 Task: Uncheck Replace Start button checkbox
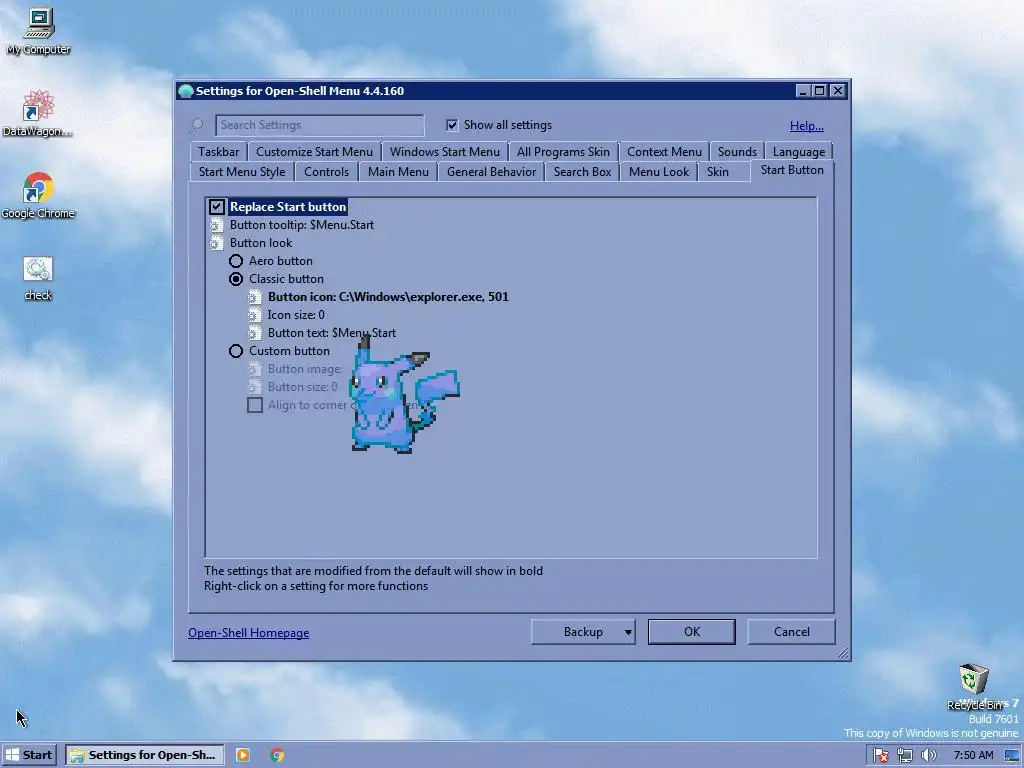pyautogui.click(x=217, y=207)
